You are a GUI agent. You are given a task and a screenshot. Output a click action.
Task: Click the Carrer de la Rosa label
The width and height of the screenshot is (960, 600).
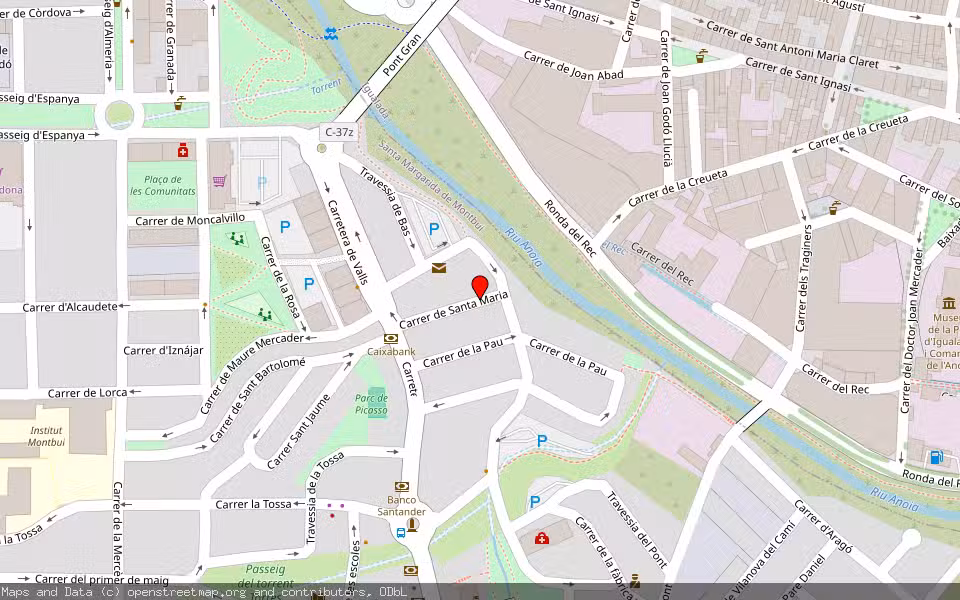(280, 277)
